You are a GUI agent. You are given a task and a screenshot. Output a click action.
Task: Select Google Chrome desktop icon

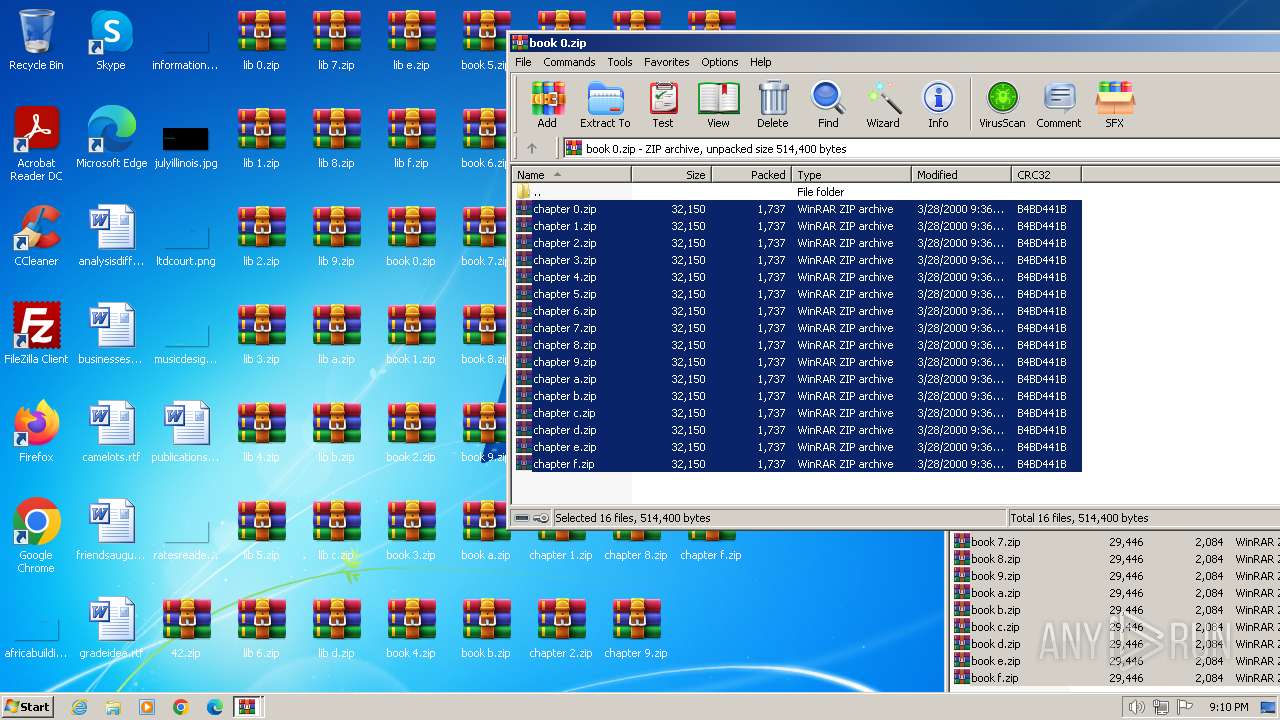[36, 536]
